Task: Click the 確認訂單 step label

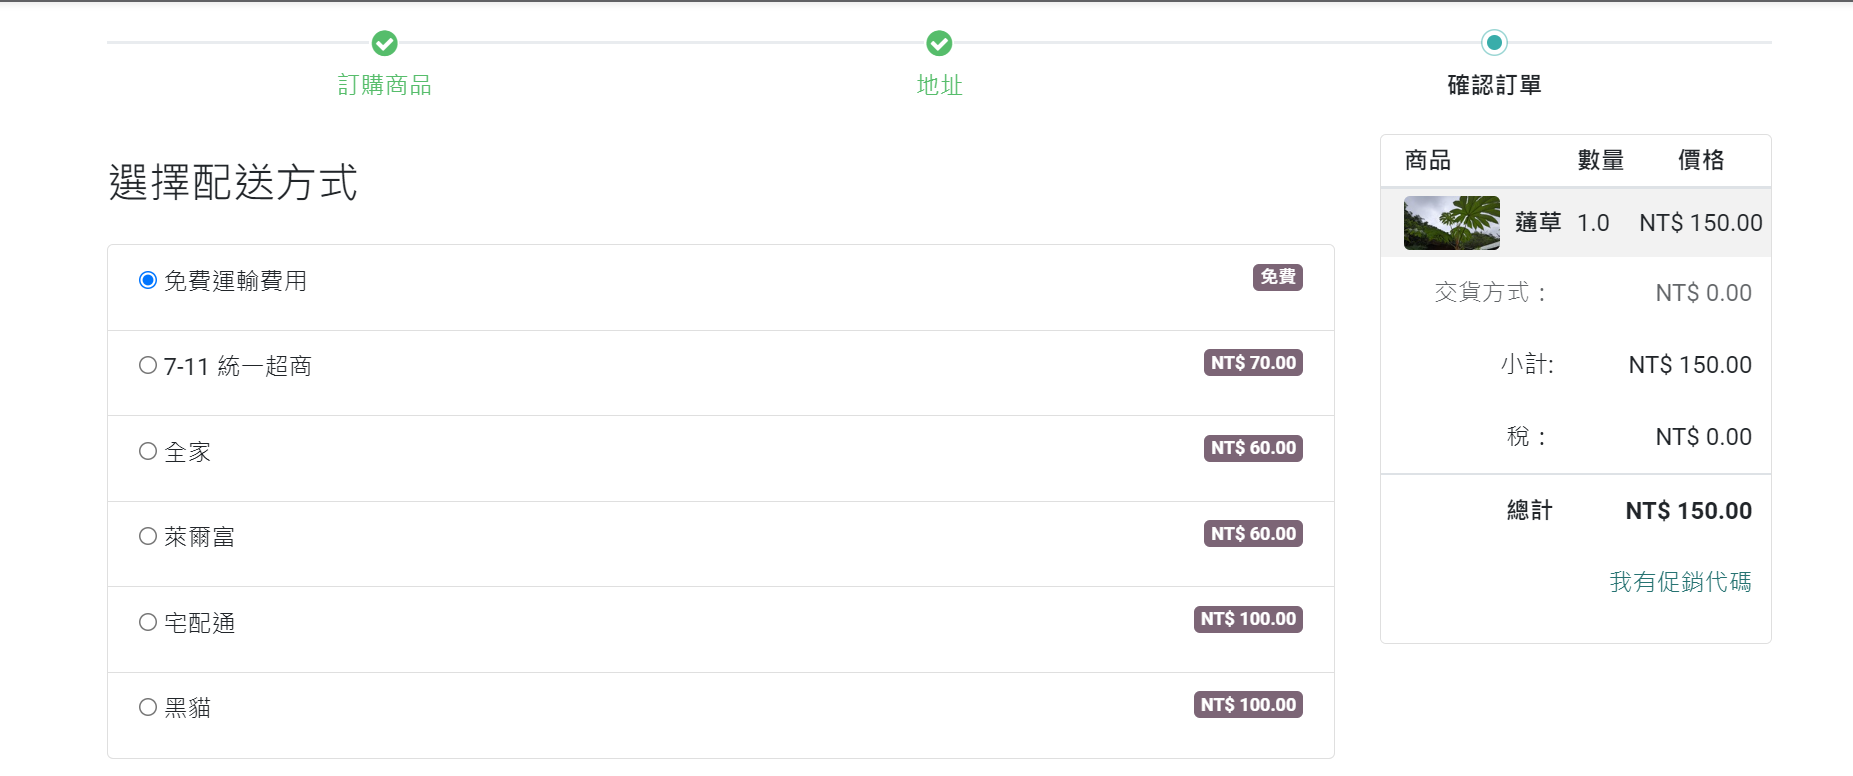Action: pos(1494,85)
